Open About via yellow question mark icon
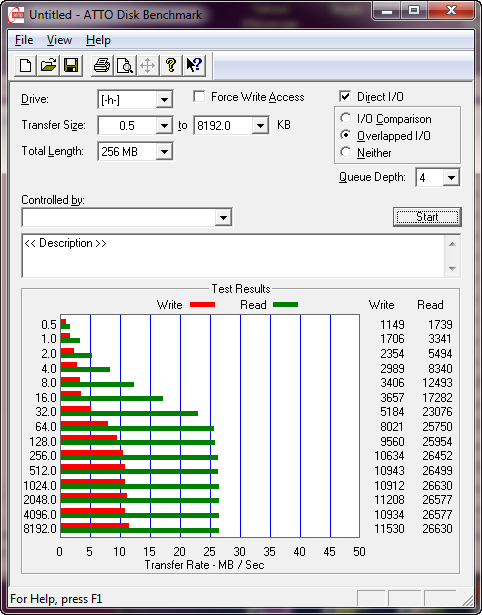Screen dimensions: 482x615 (171, 65)
